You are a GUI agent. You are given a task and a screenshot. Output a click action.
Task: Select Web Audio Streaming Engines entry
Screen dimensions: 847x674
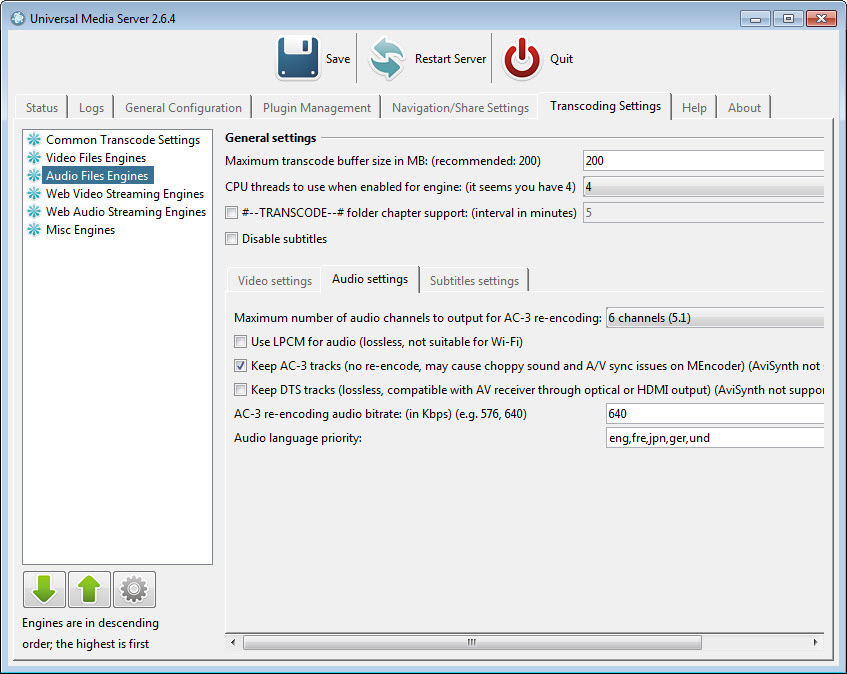pos(126,211)
